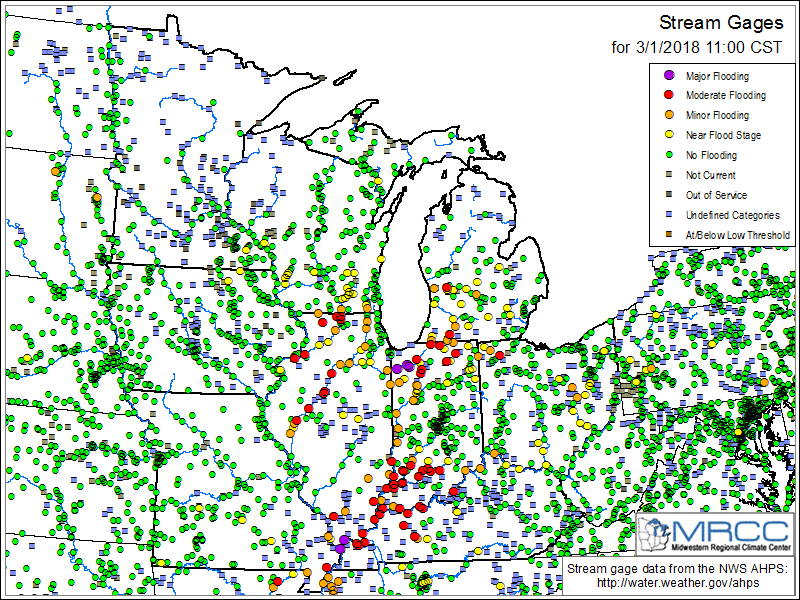Select the "Undefined Categories" legend label
Viewport: 800px width, 600px height.
click(732, 215)
